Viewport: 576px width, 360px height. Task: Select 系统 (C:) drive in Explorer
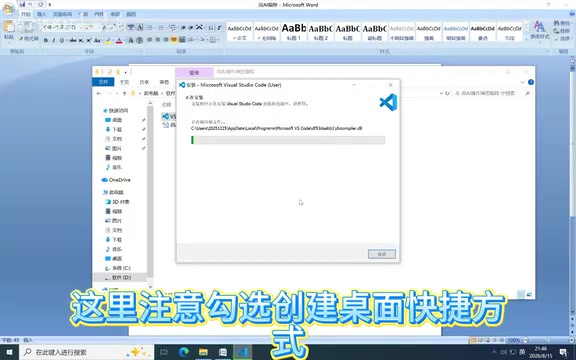pyautogui.click(x=118, y=268)
